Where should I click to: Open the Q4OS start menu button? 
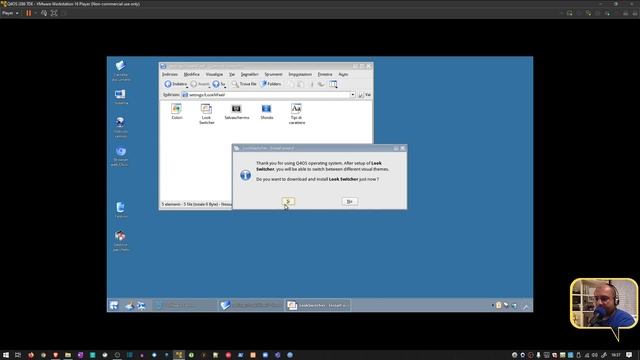114,305
